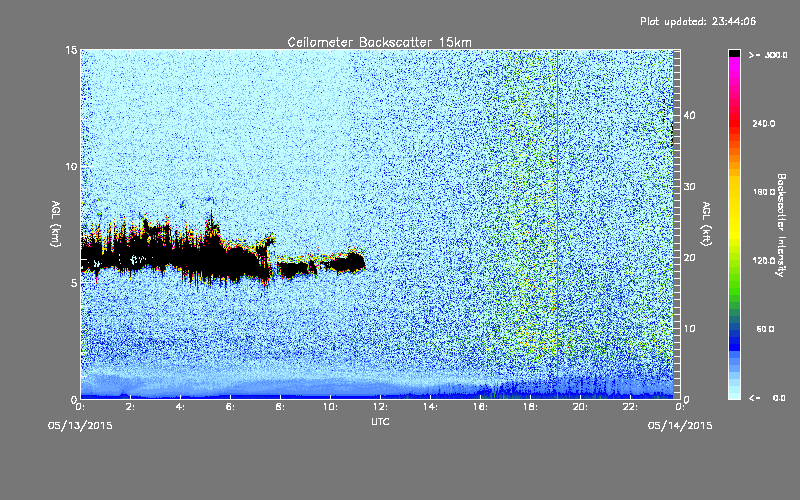
Task: Click the UTC x-axis label
Action: 380,421
